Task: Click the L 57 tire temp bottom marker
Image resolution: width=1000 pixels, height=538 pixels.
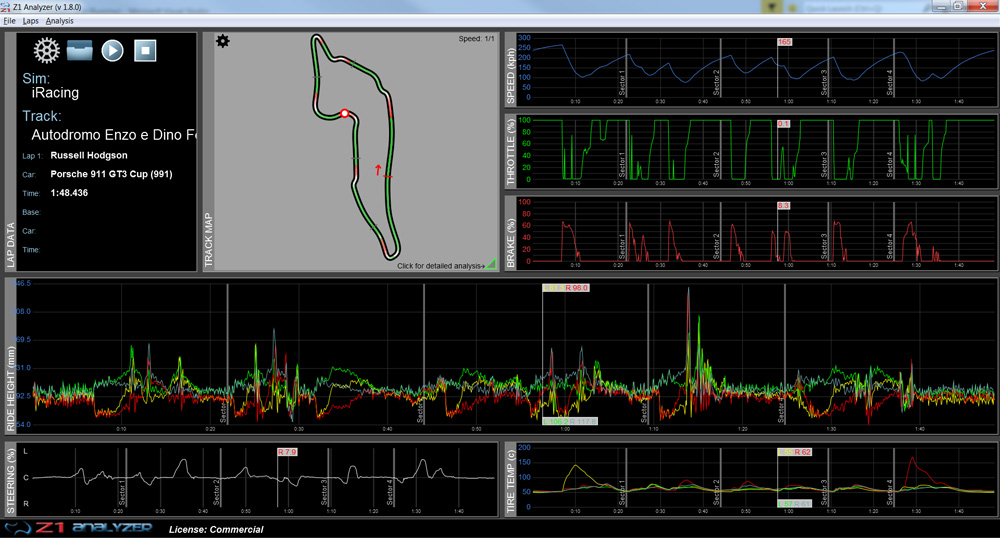Action: (x=785, y=504)
